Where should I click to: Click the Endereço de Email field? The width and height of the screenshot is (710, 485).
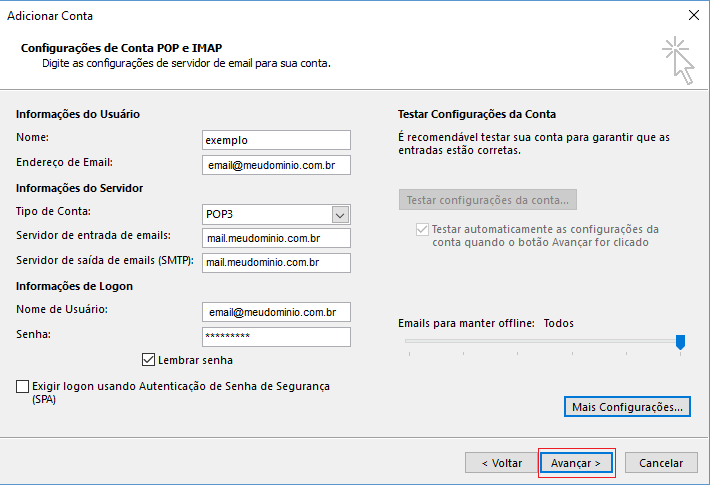275,164
